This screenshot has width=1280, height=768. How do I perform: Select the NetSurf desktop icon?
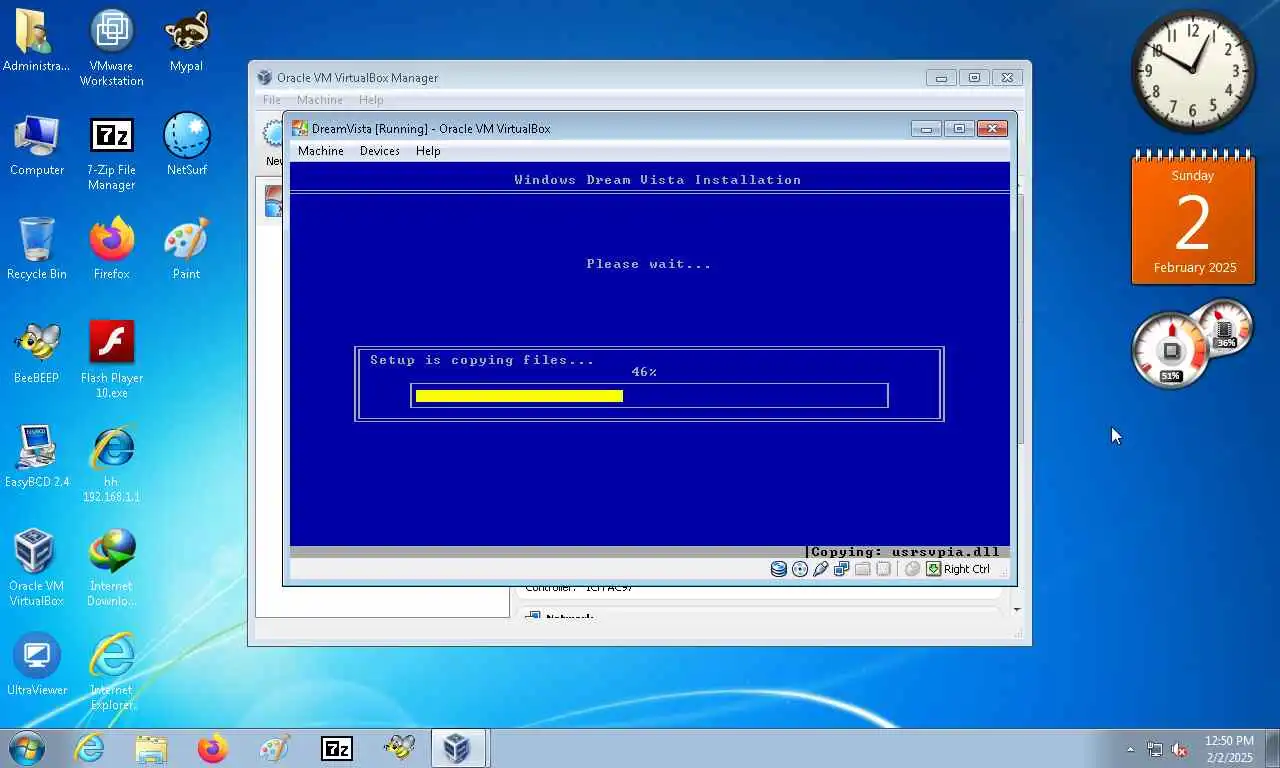pyautogui.click(x=186, y=146)
